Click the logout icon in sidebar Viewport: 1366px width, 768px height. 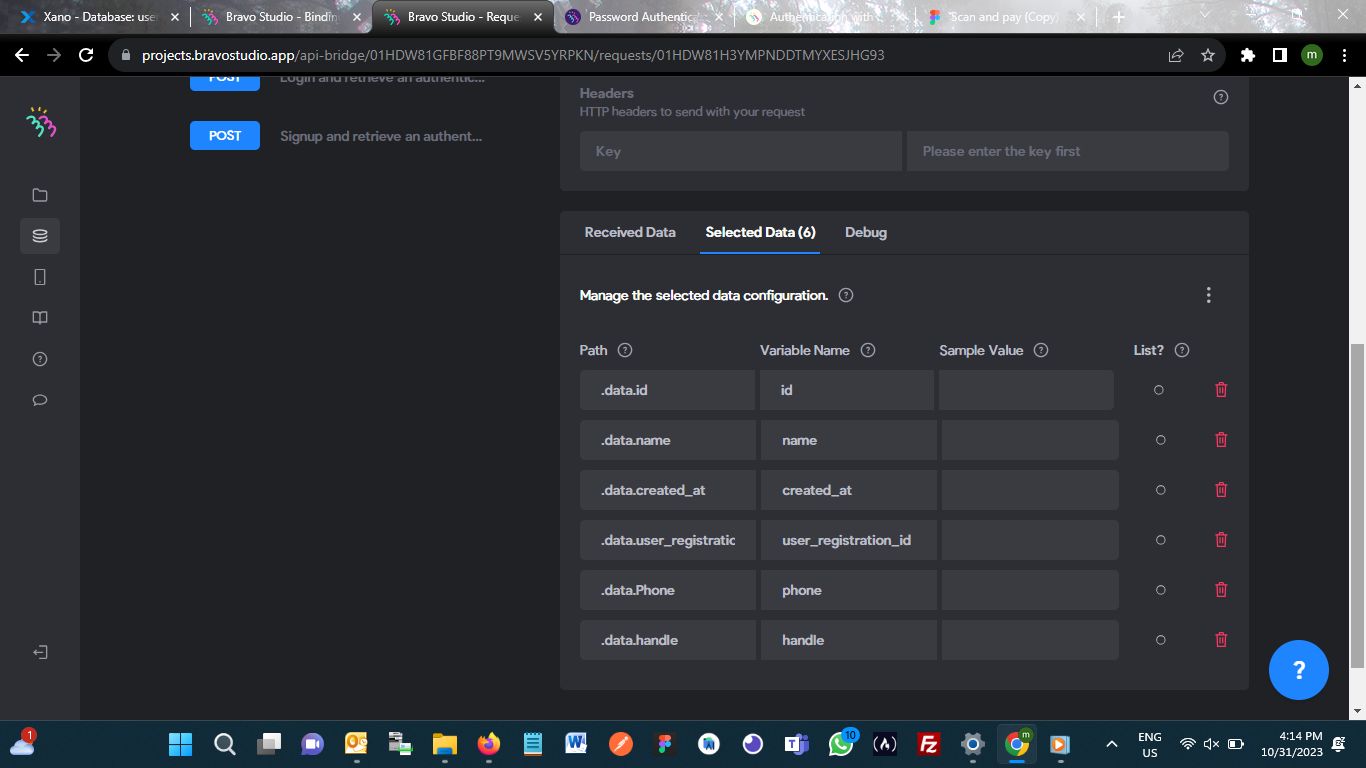pos(40,652)
